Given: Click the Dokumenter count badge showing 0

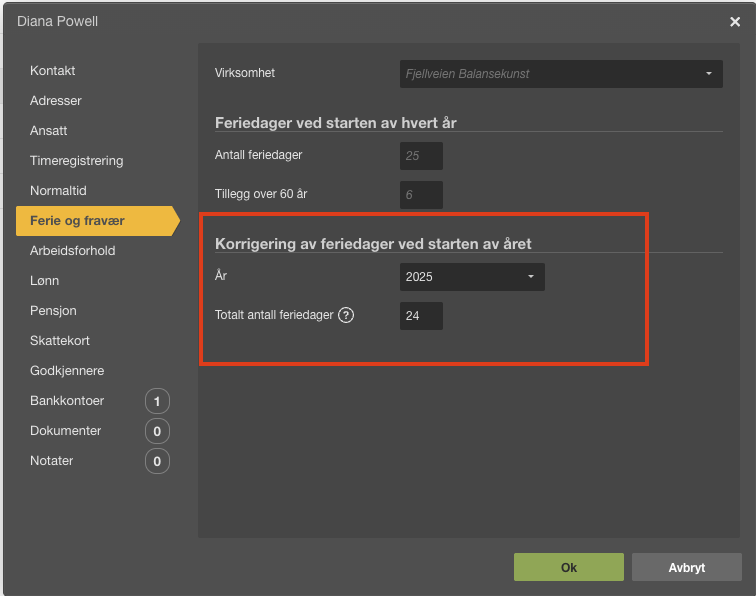Looking at the screenshot, I should coord(157,431).
